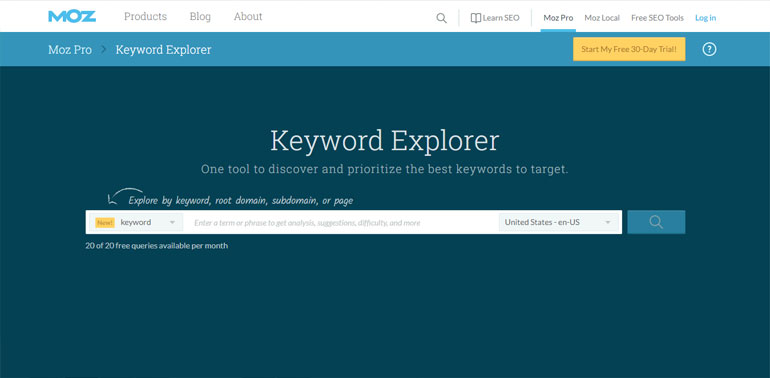Click 'Explore by keyword, root domain' hint text
The width and height of the screenshot is (770, 378).
tap(241, 200)
